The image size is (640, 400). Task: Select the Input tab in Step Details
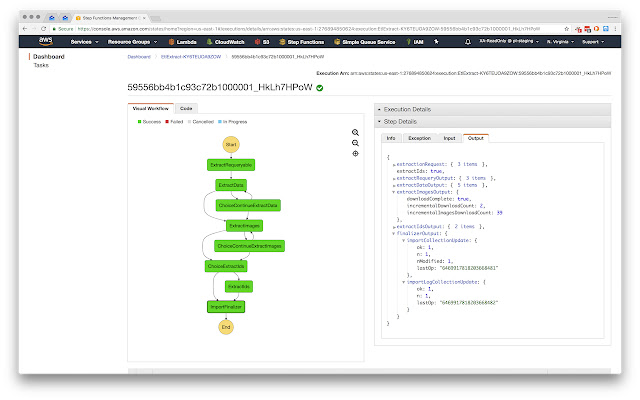click(x=449, y=137)
